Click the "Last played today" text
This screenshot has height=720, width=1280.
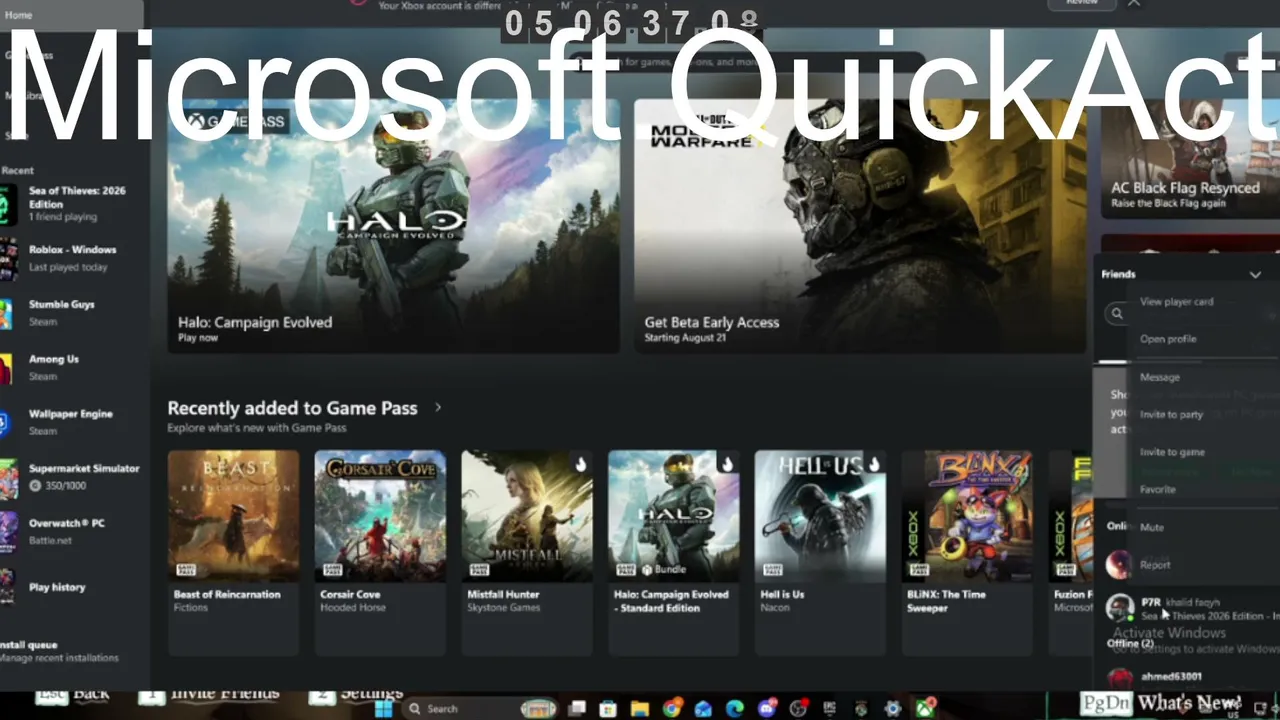click(x=68, y=267)
